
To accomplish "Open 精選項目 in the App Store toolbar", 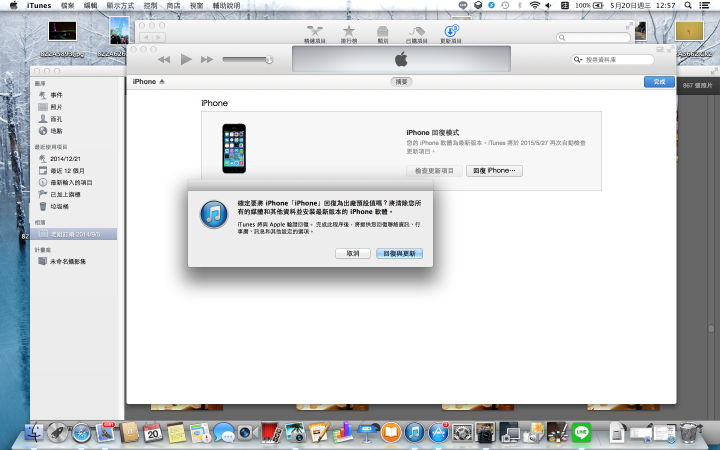I will 315,34.
